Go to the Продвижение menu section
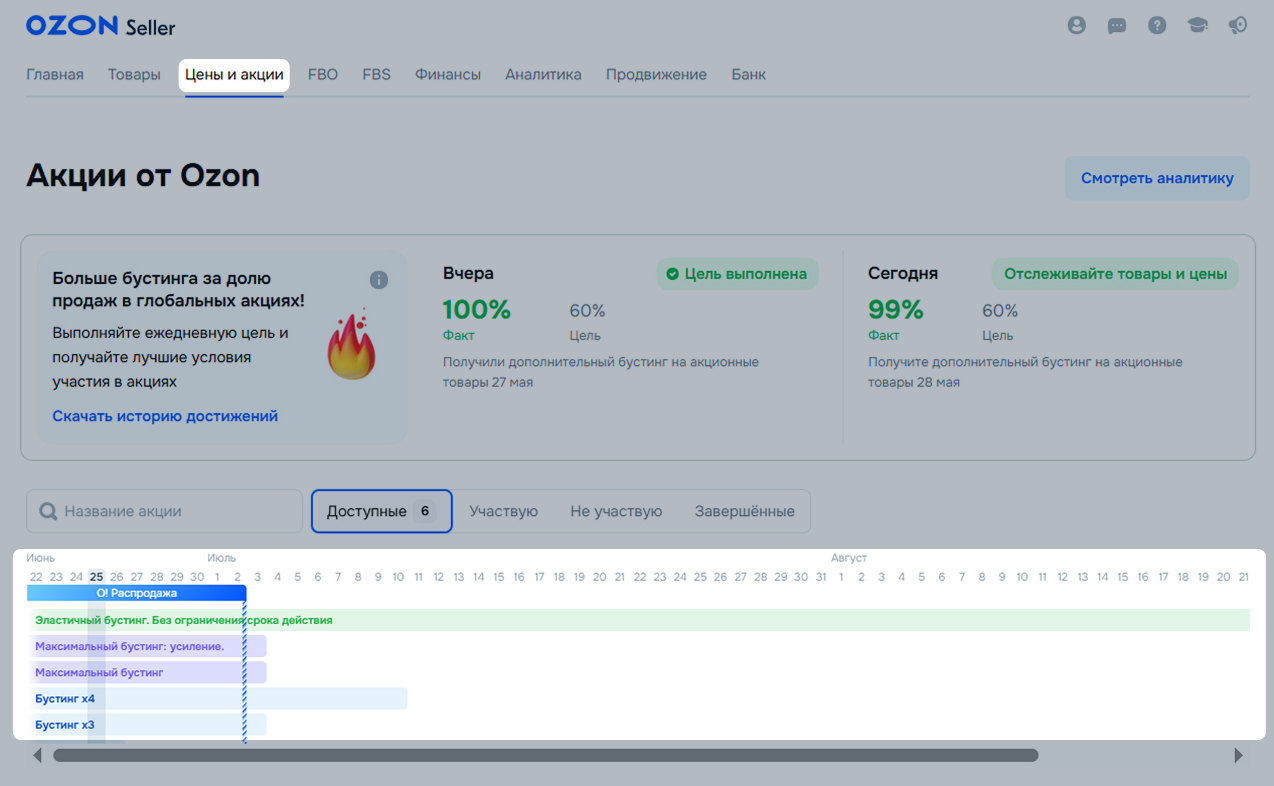This screenshot has width=1274, height=786. [x=656, y=75]
